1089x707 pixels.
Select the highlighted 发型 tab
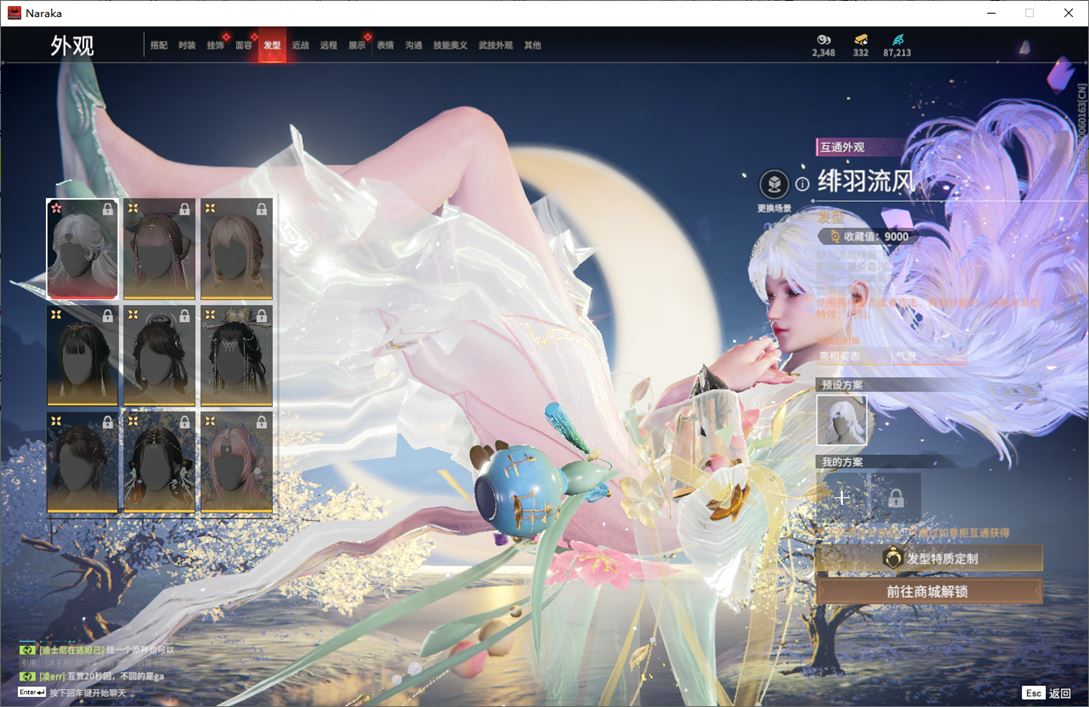click(x=272, y=45)
